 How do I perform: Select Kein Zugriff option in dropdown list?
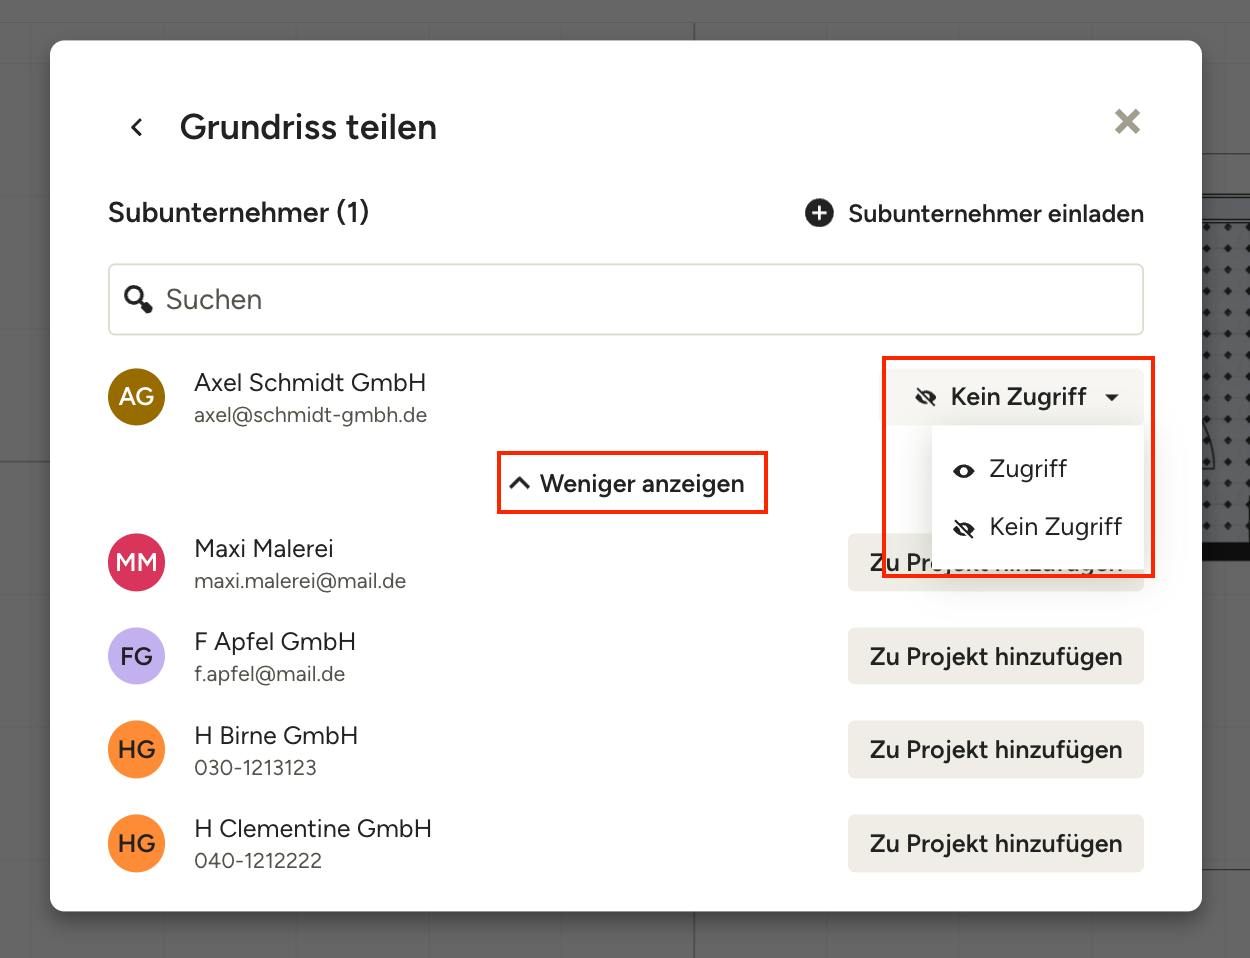1037,527
